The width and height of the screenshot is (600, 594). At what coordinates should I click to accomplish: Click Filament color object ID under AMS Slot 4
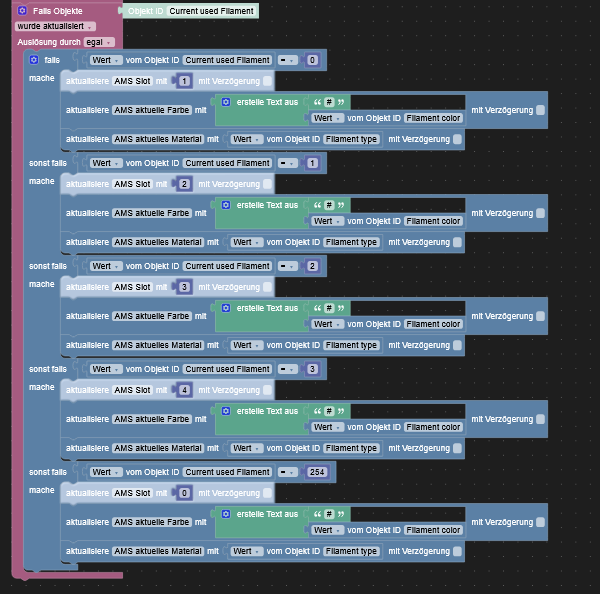433,427
